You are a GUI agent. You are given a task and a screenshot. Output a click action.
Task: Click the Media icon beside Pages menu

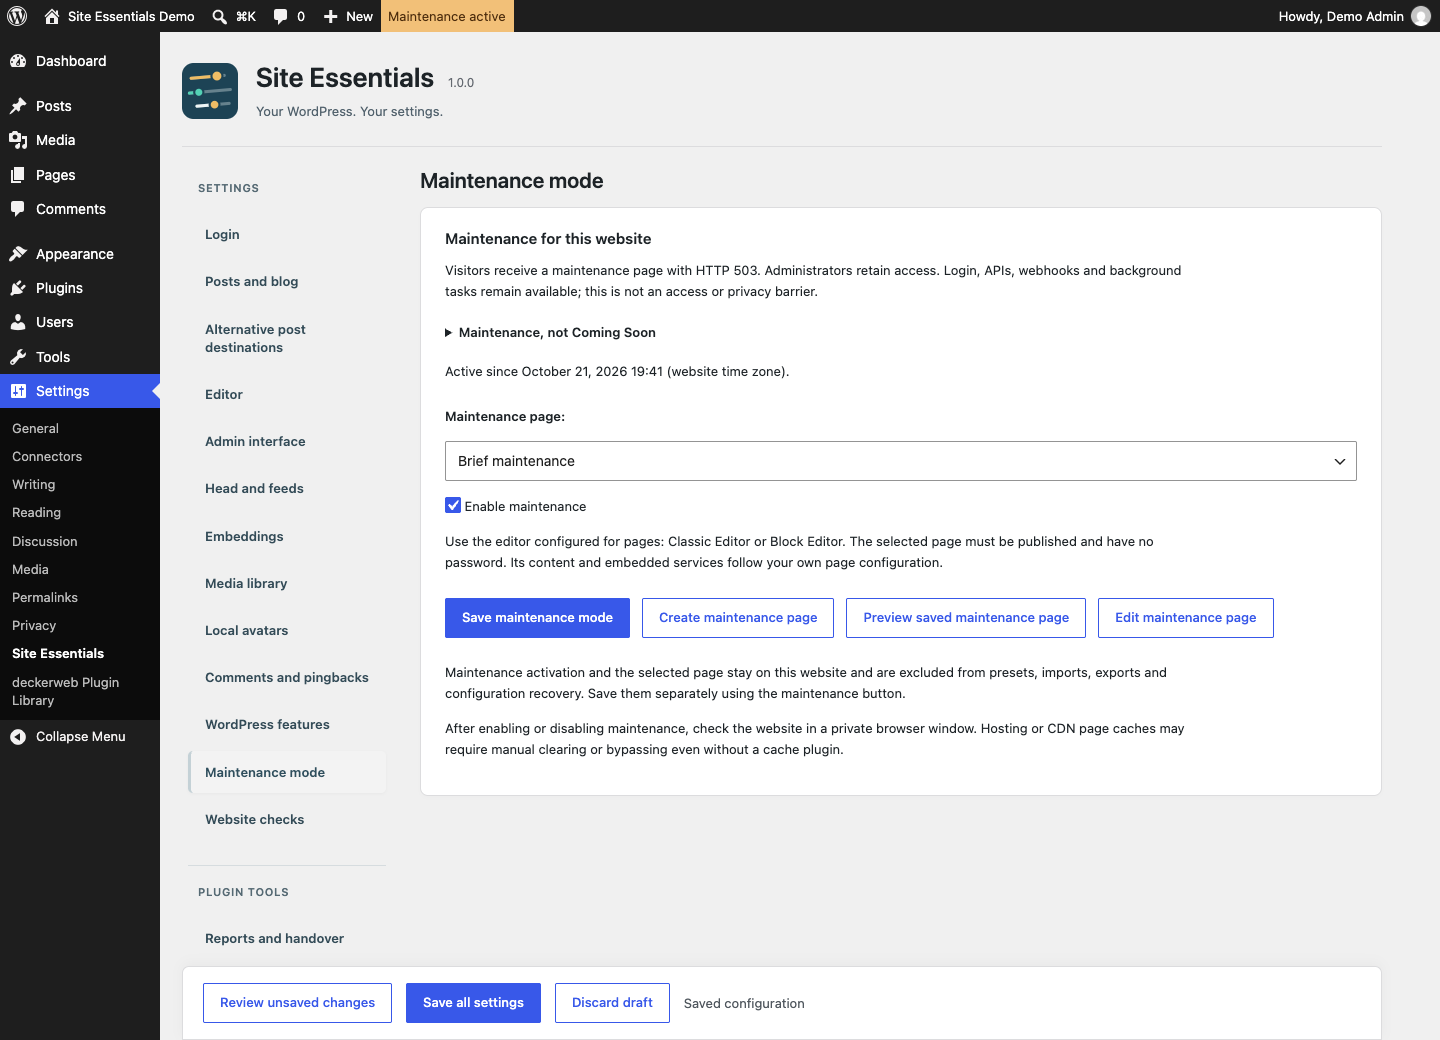click(x=18, y=140)
